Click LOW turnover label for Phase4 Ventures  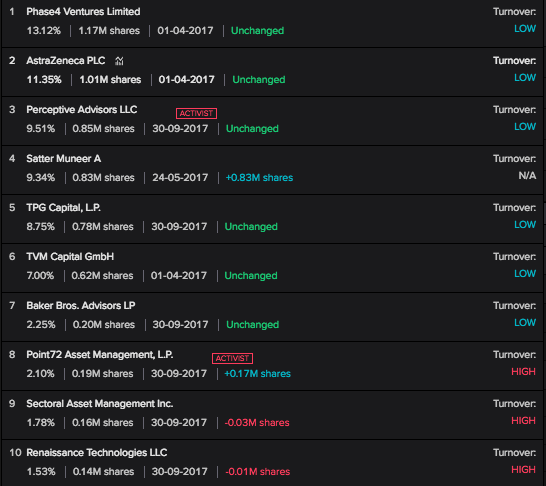point(525,29)
